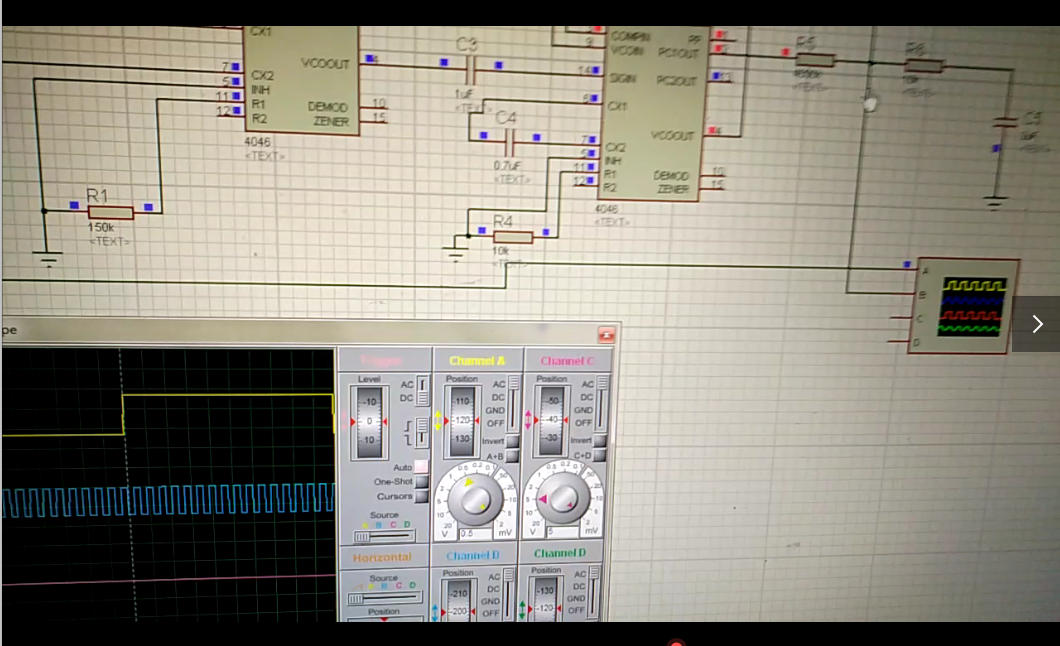Click the '<TEXT>' label under the left 4046

tap(264, 156)
